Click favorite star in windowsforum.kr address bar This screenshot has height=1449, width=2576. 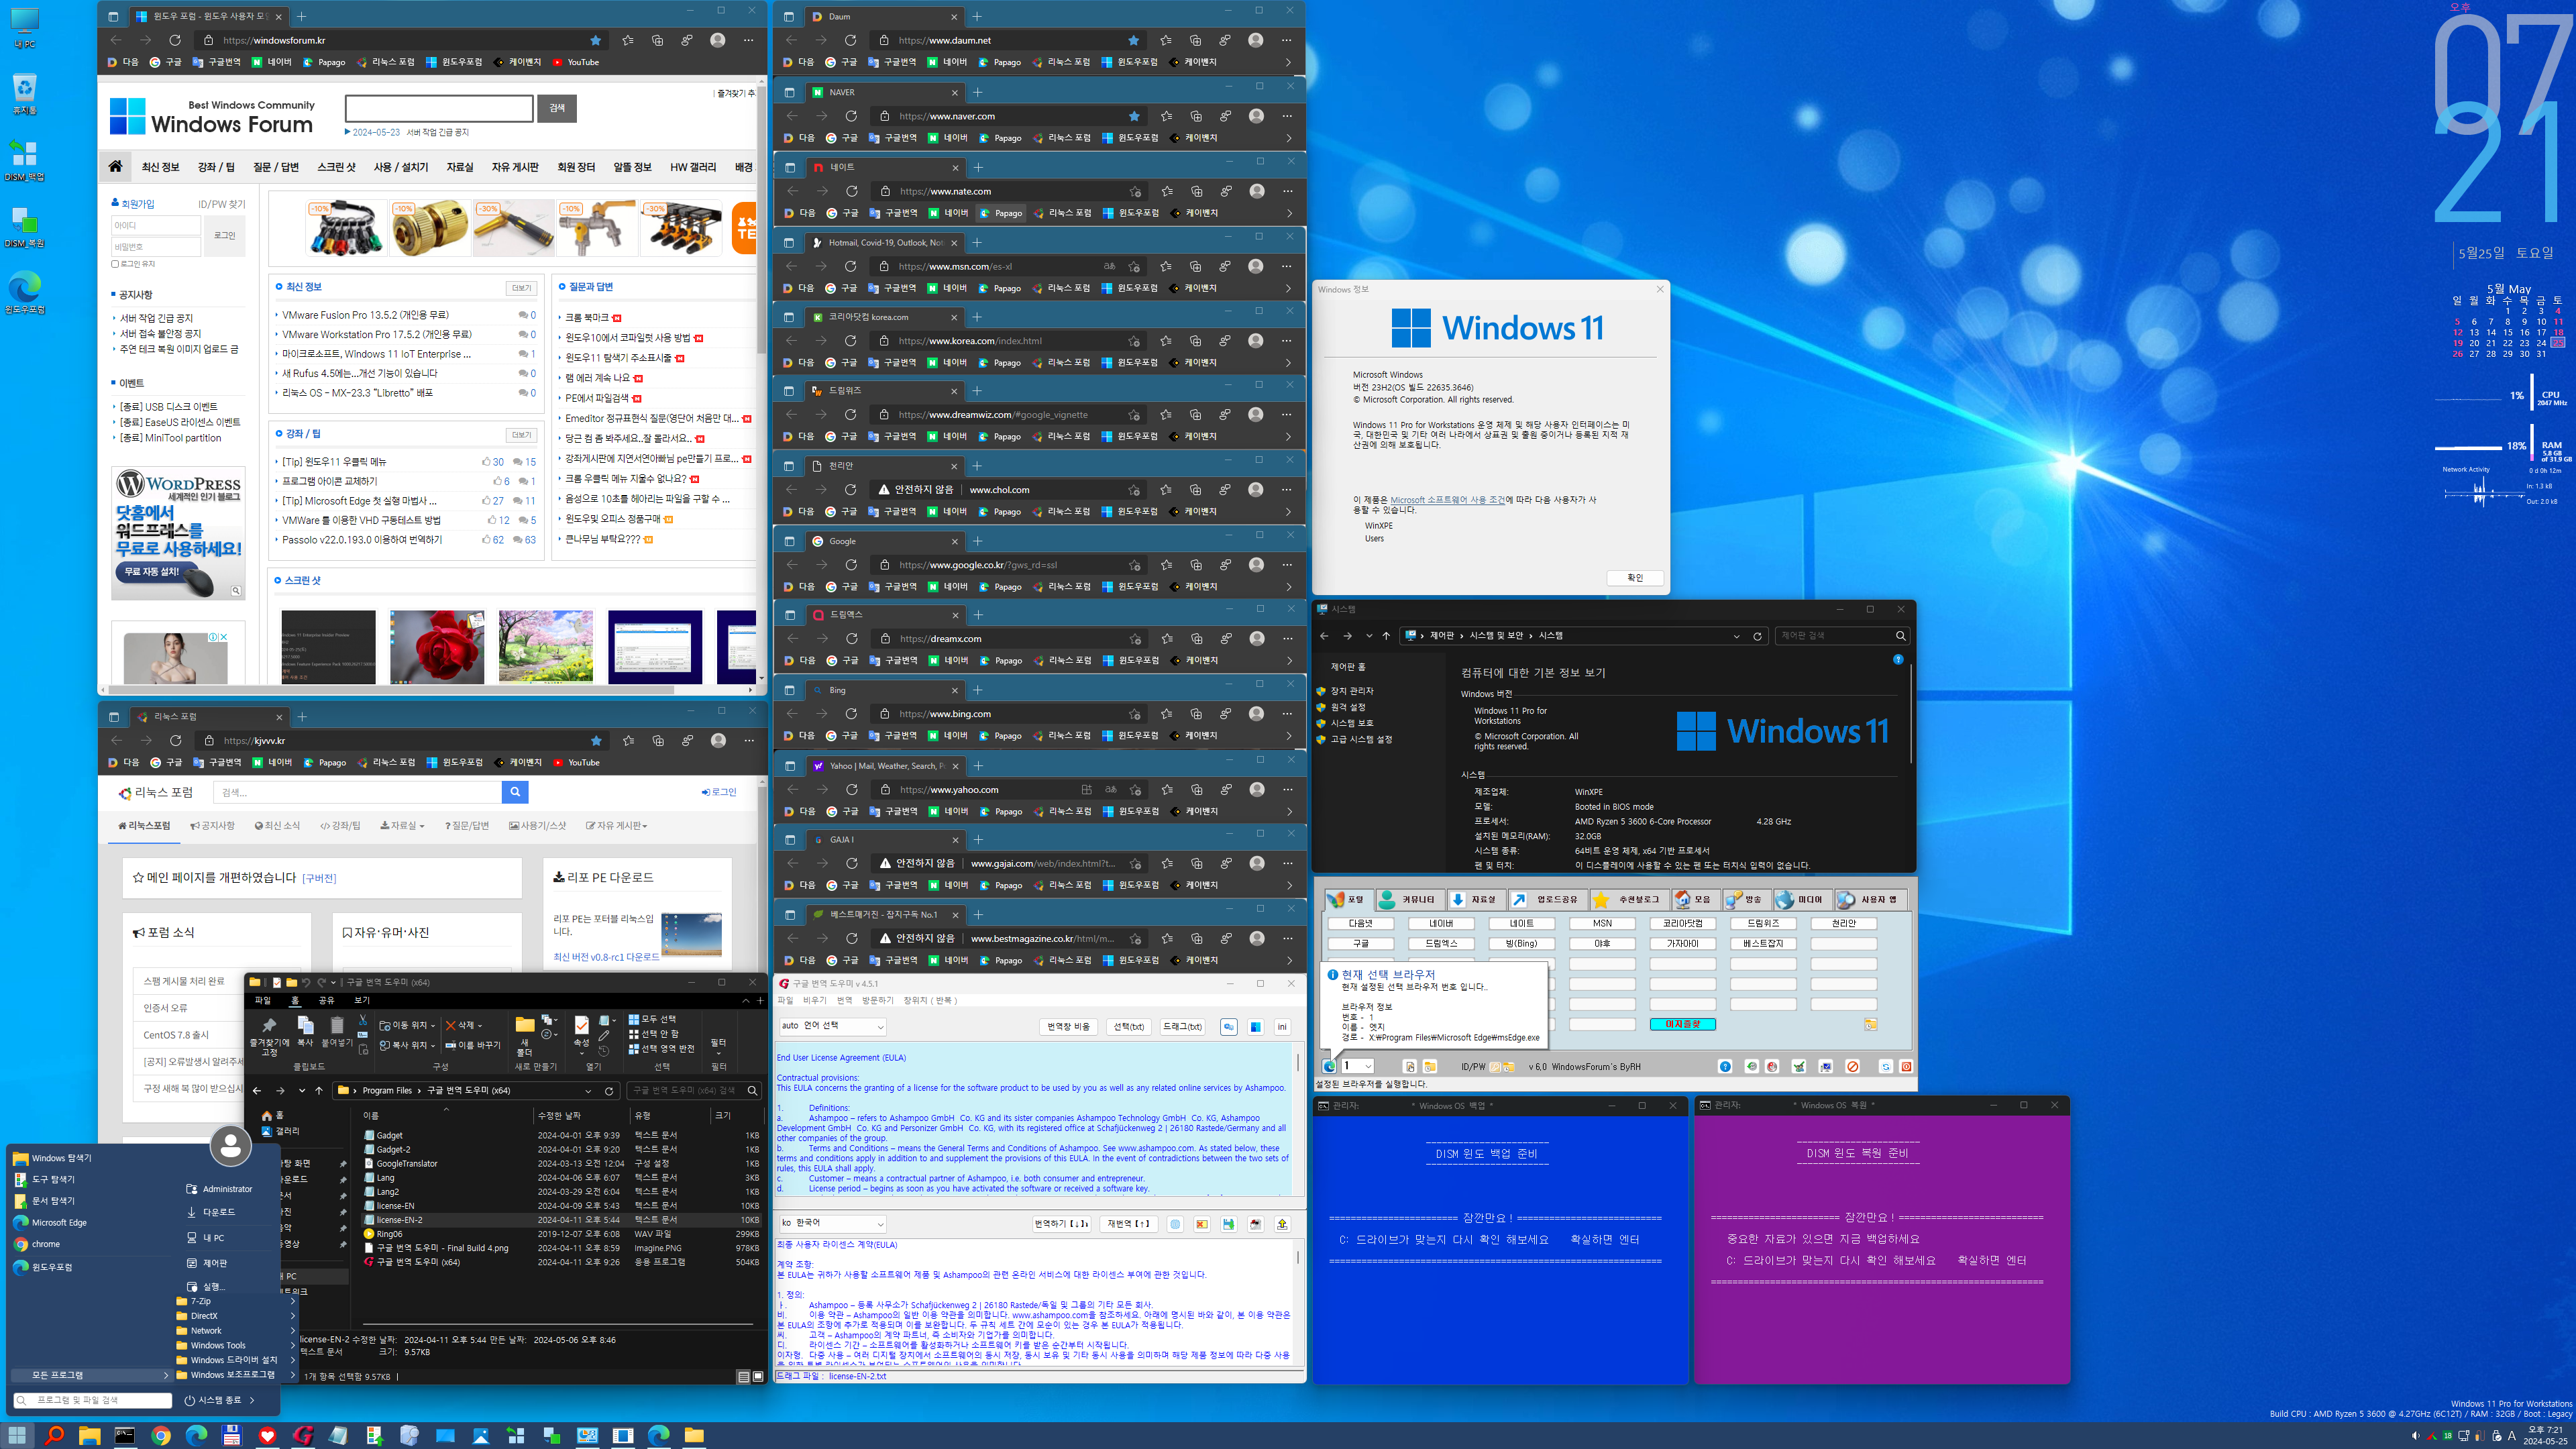(596, 40)
